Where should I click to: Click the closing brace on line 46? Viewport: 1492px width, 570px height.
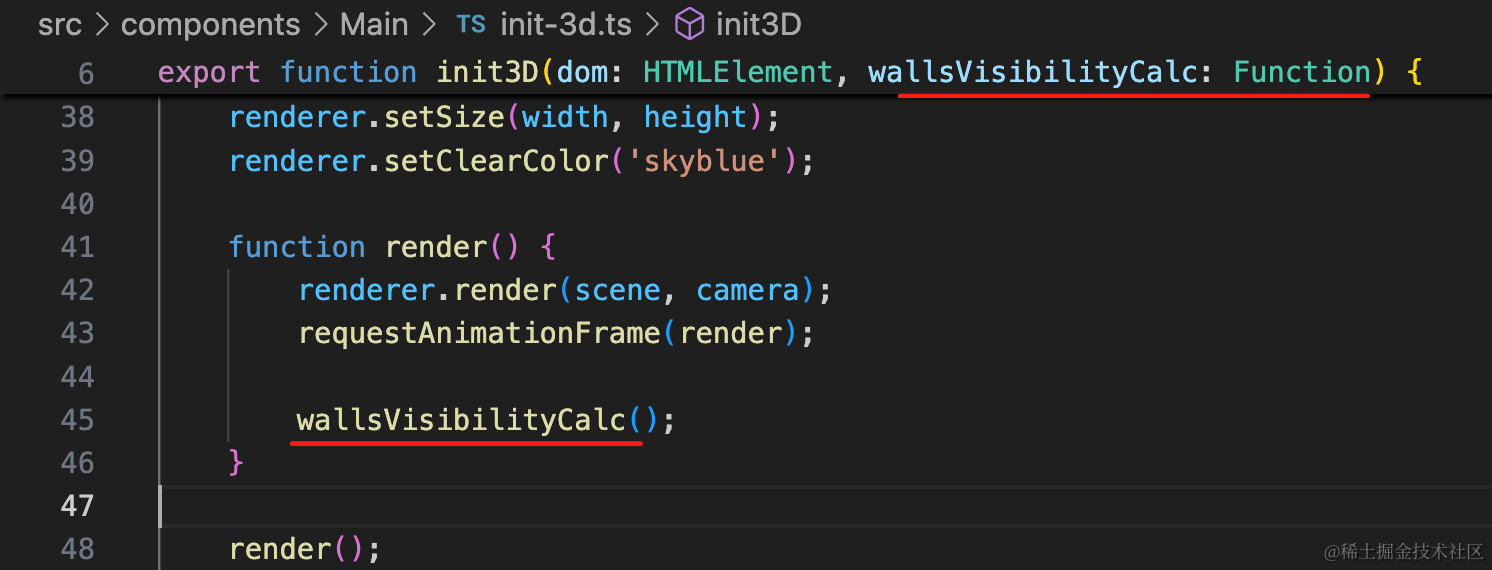pyautogui.click(x=236, y=462)
